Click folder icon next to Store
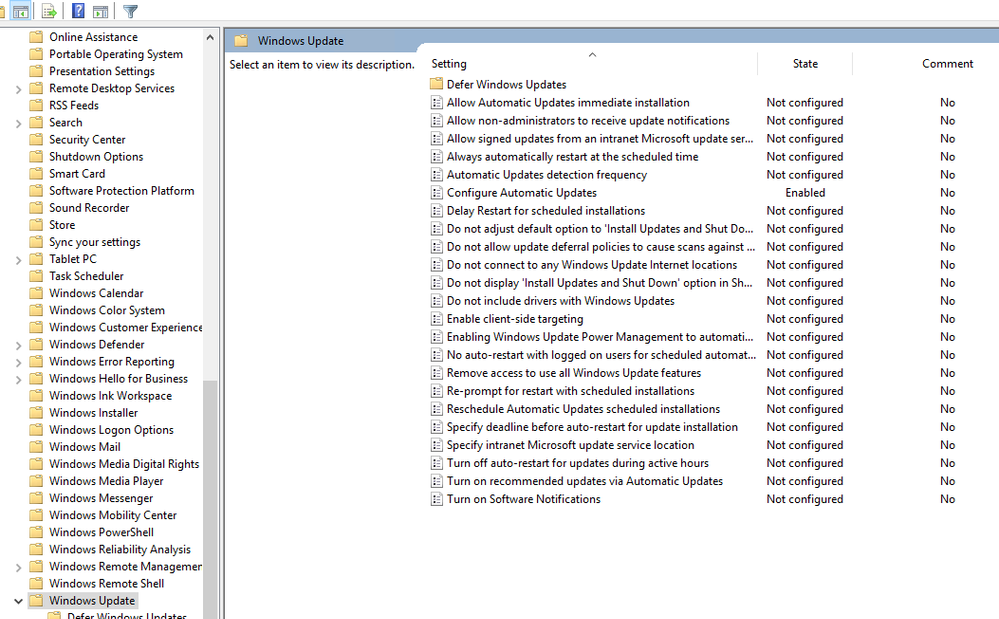Viewport: 999px width, 619px height. 36,225
